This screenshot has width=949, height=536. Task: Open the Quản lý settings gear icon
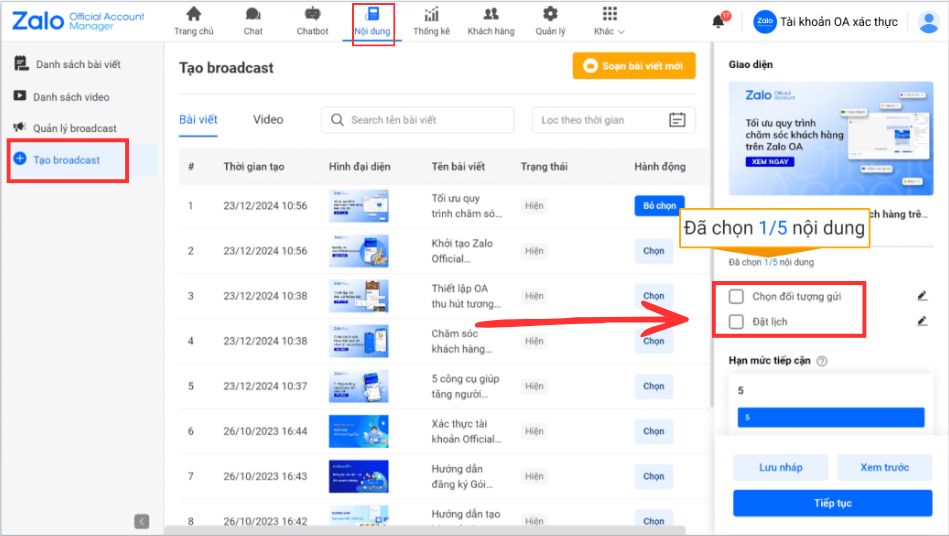[x=550, y=15]
